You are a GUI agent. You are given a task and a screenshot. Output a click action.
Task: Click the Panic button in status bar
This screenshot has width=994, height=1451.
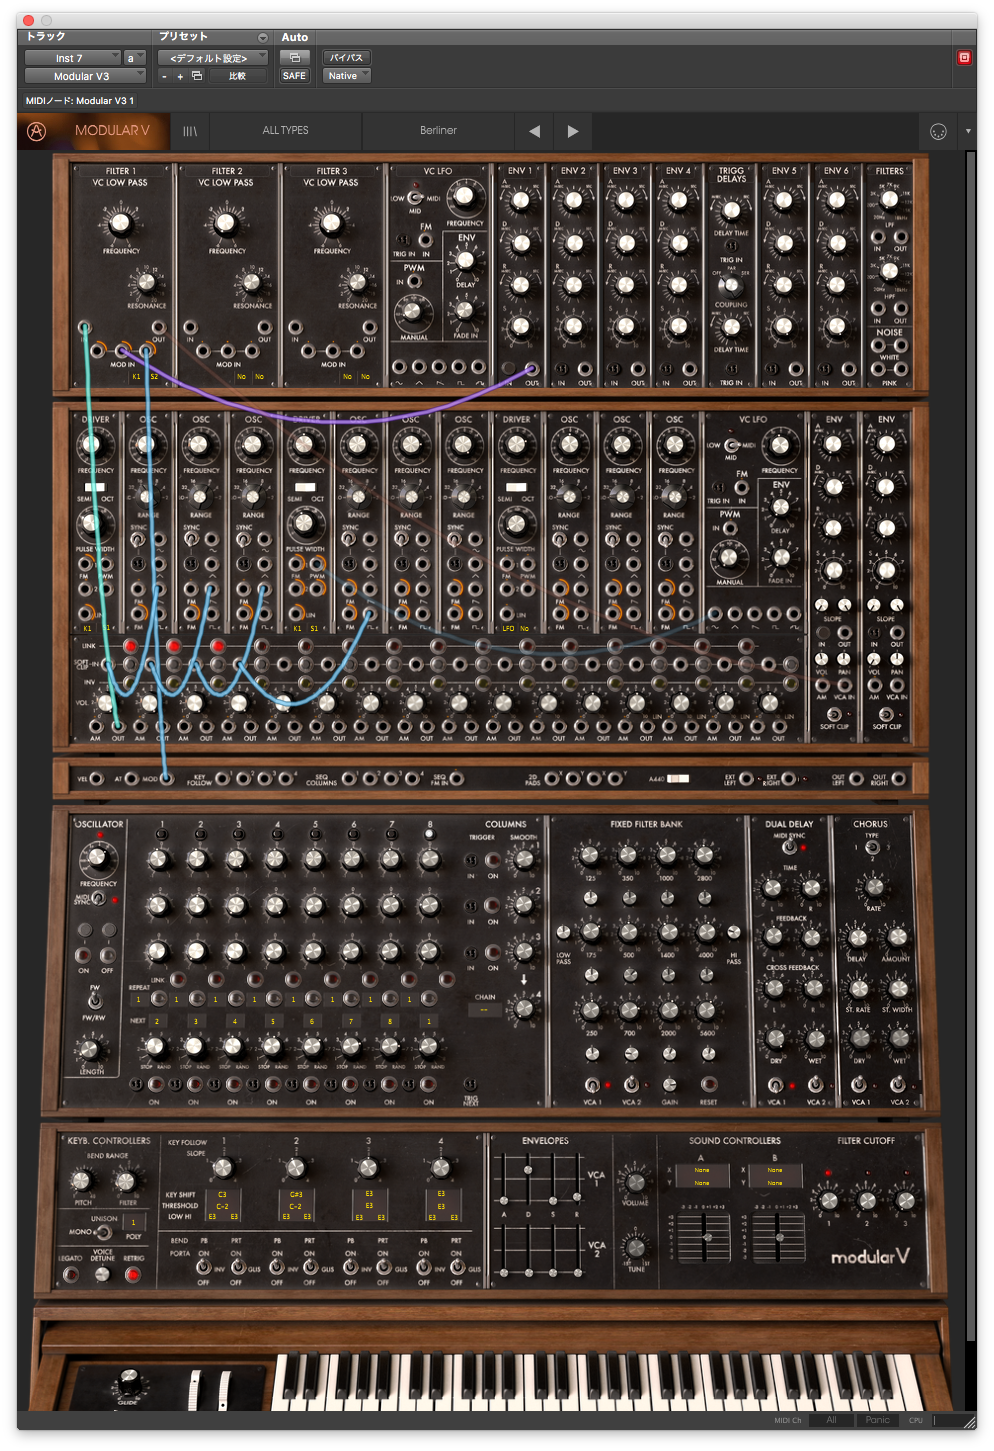click(x=878, y=1420)
